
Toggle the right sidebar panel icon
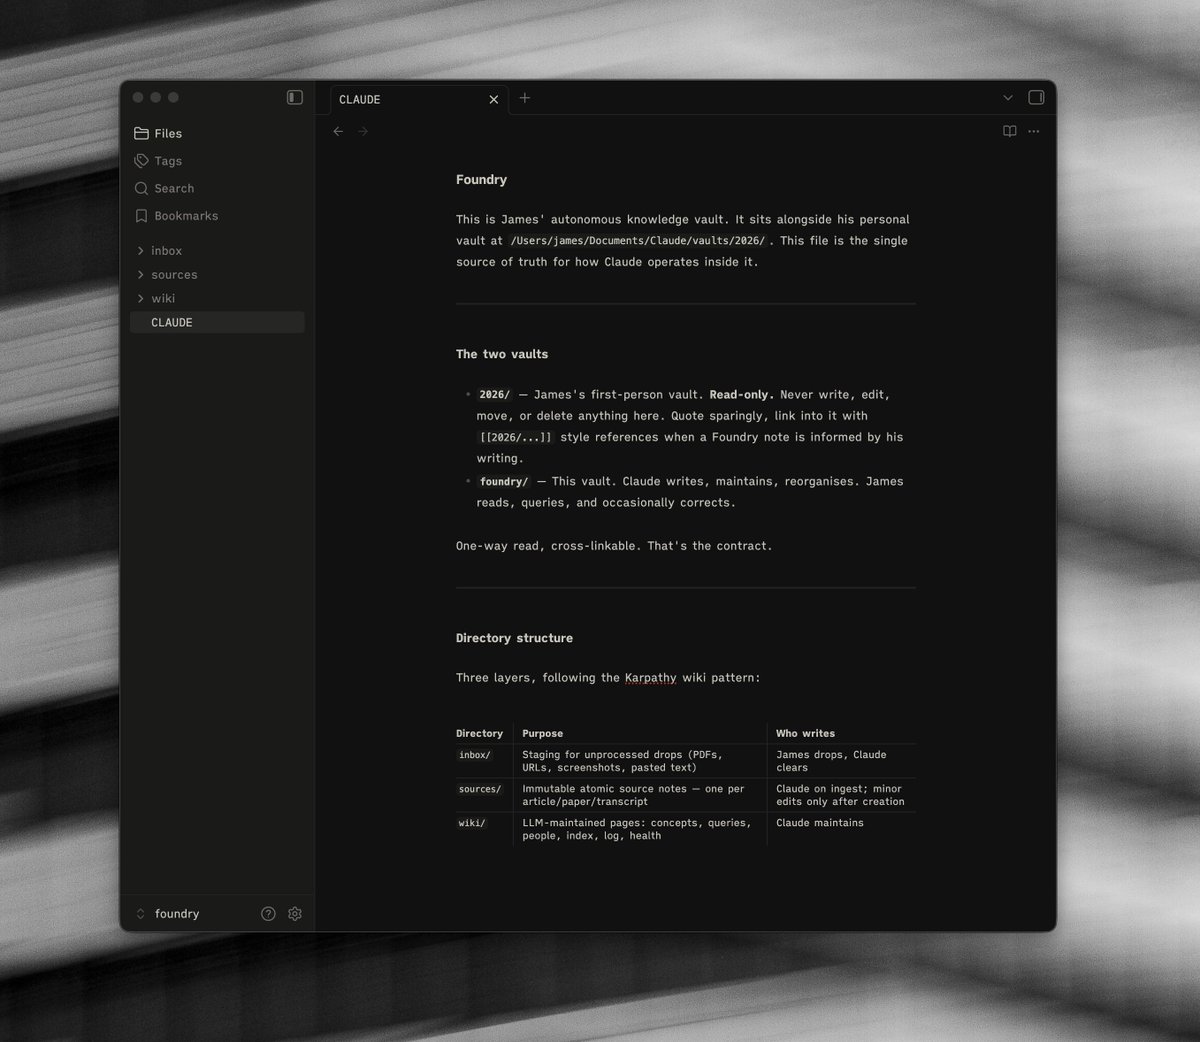(x=1036, y=97)
